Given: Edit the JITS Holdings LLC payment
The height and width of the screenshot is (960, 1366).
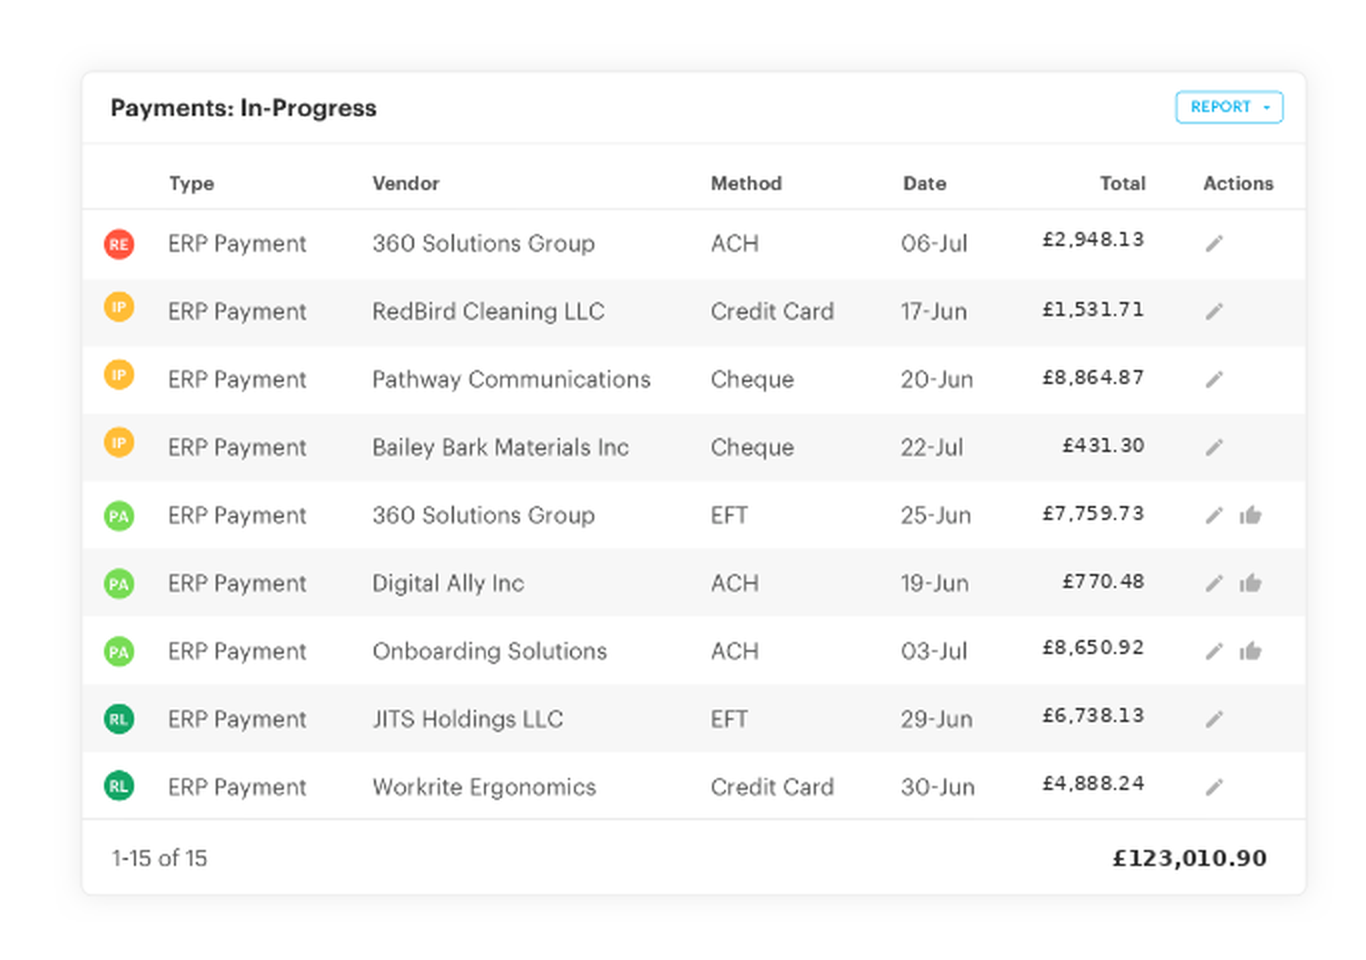Looking at the screenshot, I should pyautogui.click(x=1214, y=719).
